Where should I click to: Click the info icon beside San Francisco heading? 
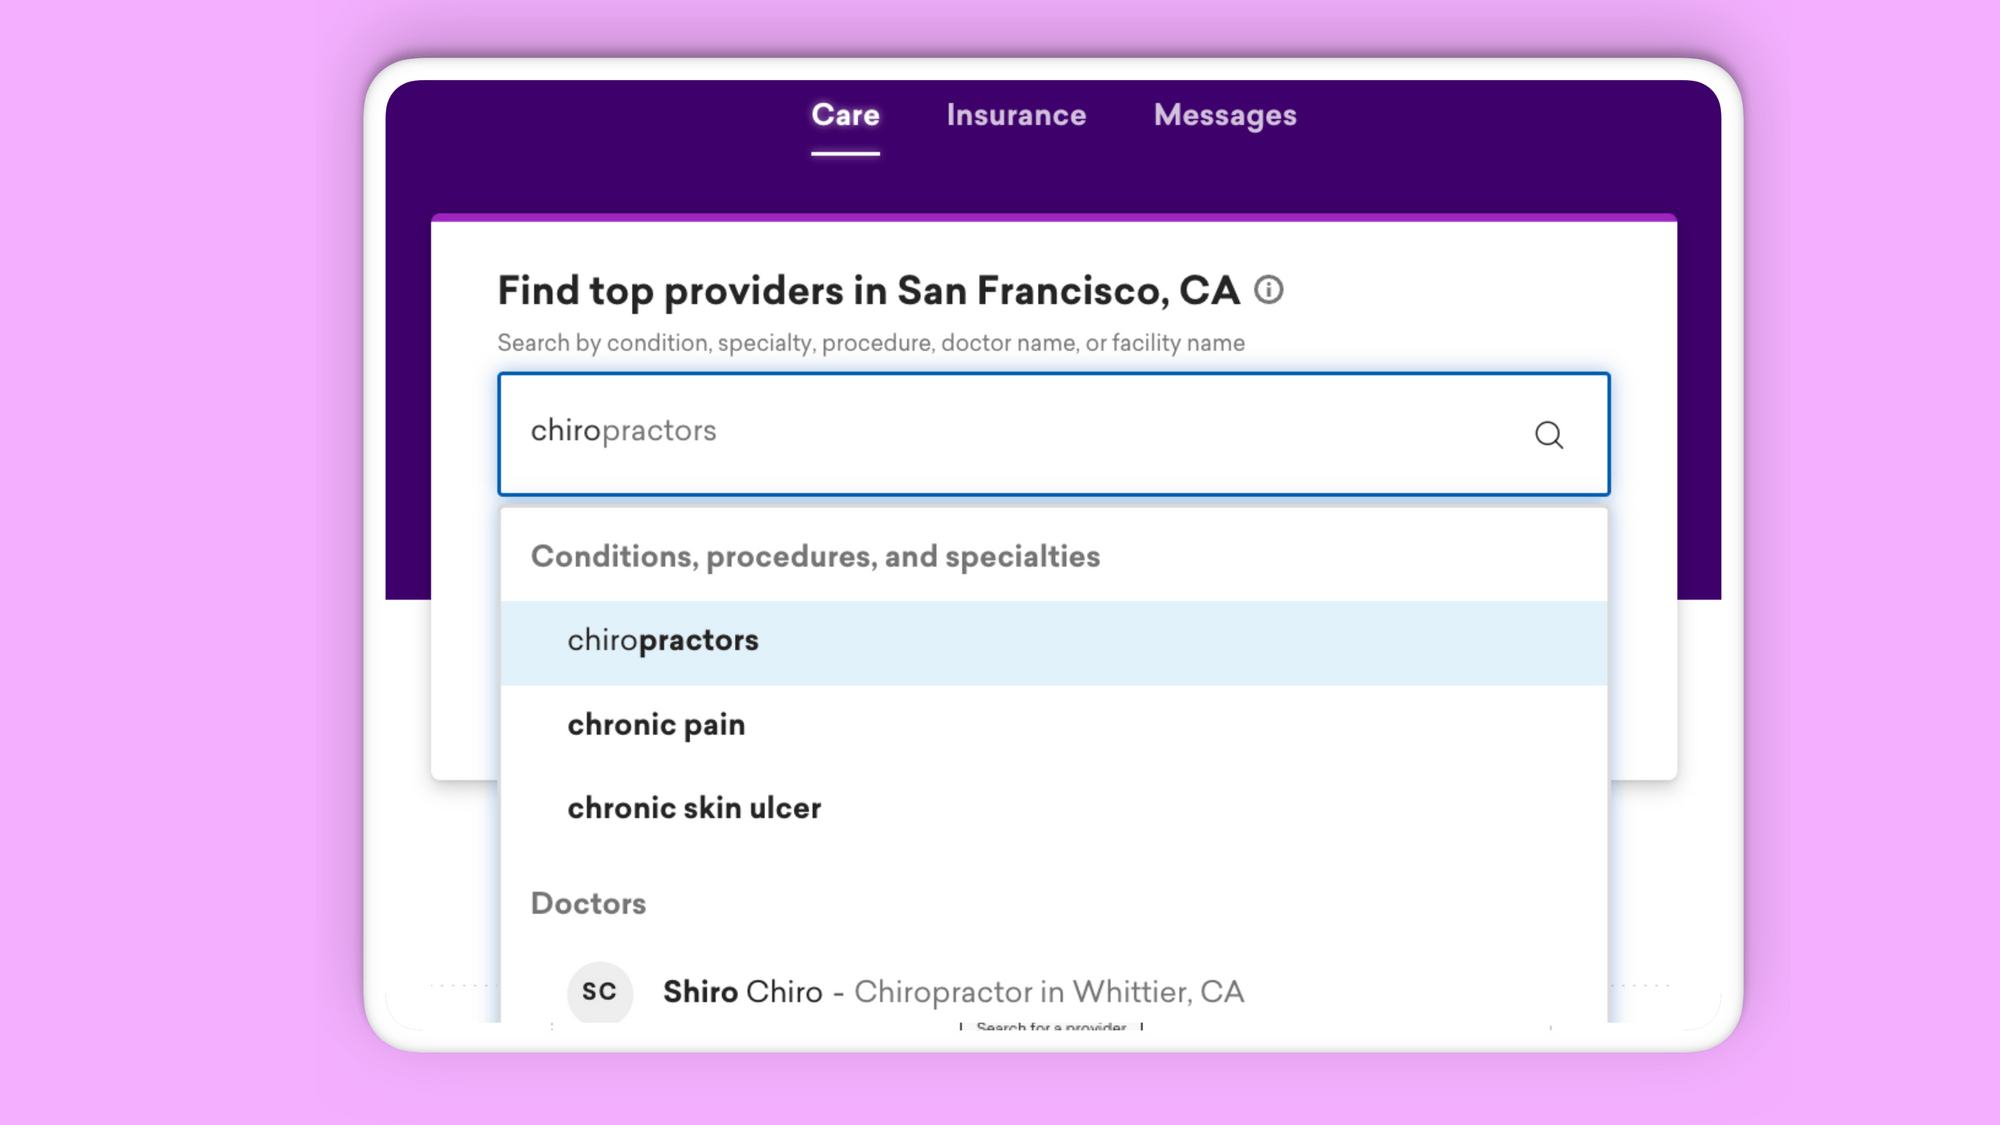[1268, 290]
